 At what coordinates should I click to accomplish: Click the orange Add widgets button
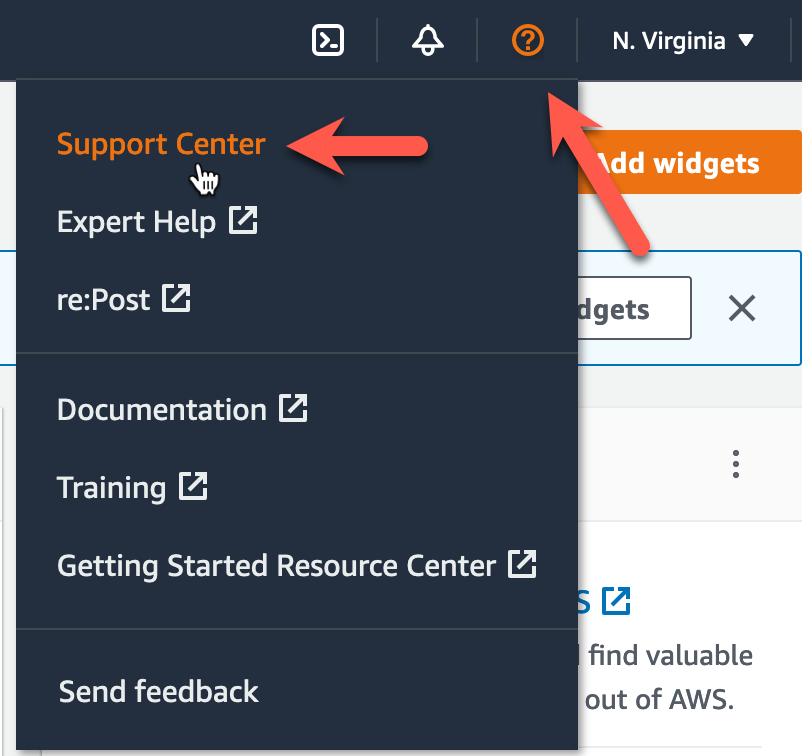690,162
